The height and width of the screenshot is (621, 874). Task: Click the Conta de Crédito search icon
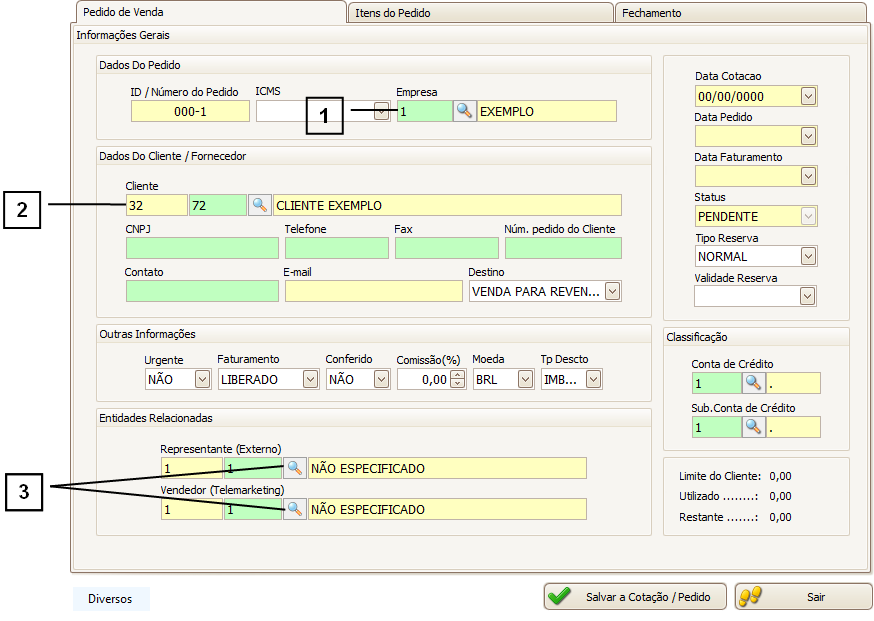click(x=753, y=383)
